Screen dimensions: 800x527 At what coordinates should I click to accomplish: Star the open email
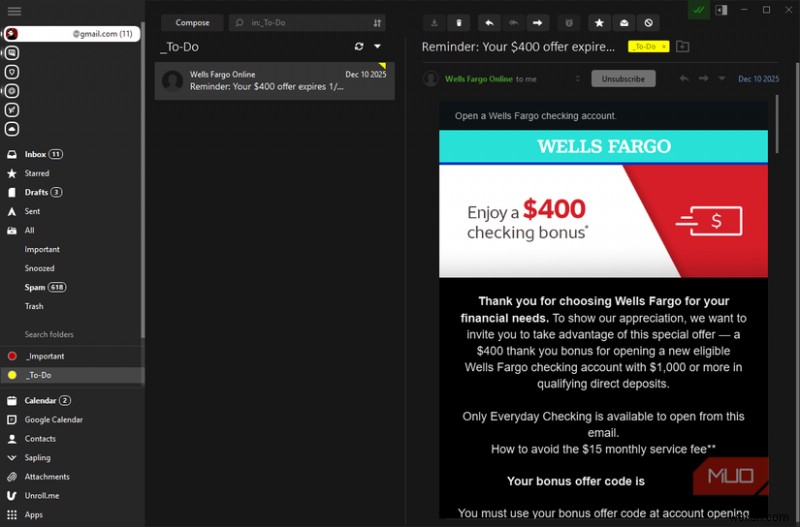(599, 22)
